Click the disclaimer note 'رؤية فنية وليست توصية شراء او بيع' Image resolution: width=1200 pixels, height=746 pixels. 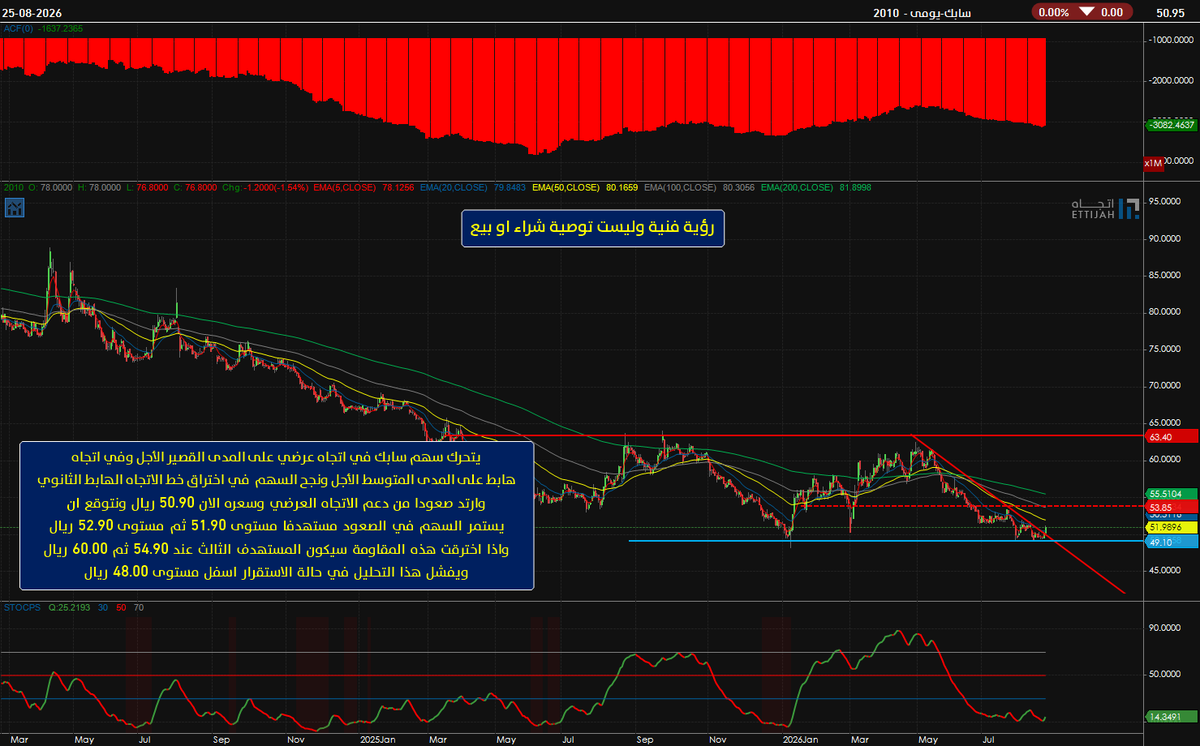(x=592, y=228)
